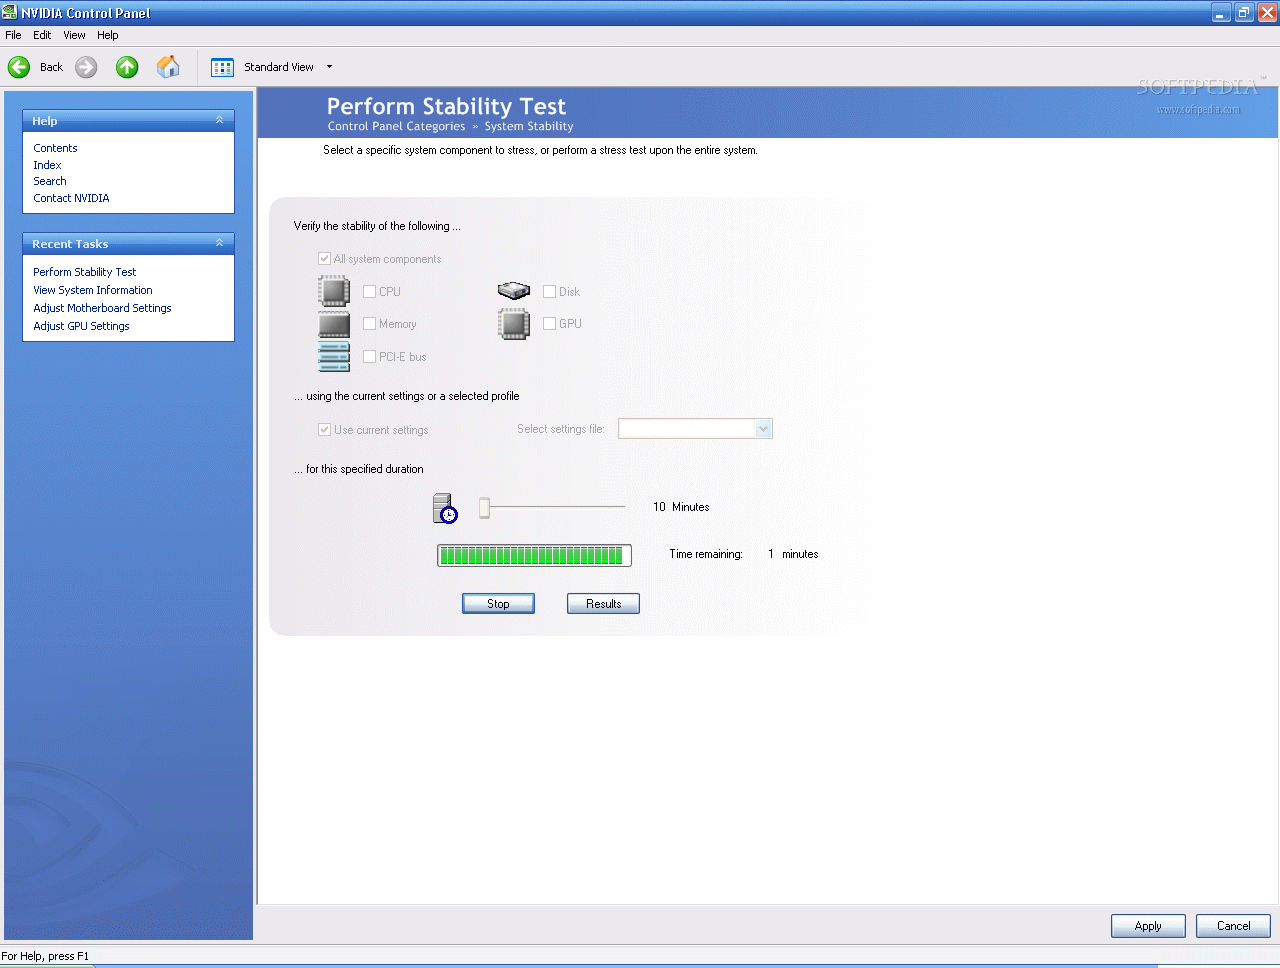
Task: Click the 'For Help, press F1' status text
Action: 45,956
